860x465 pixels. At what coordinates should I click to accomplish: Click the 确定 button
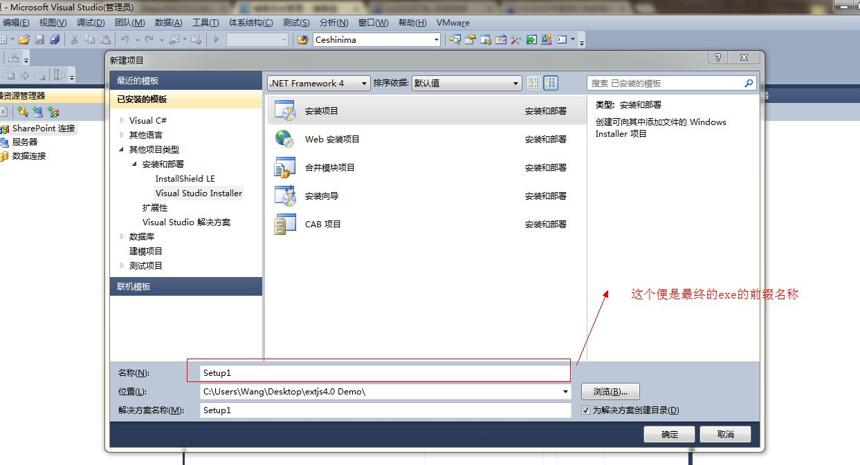(669, 434)
